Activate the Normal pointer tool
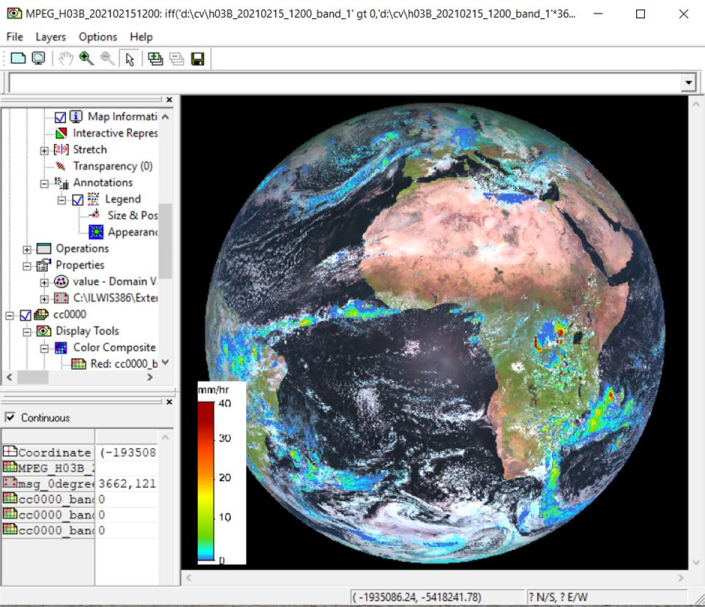Viewport: 705px width, 607px height. click(129, 59)
